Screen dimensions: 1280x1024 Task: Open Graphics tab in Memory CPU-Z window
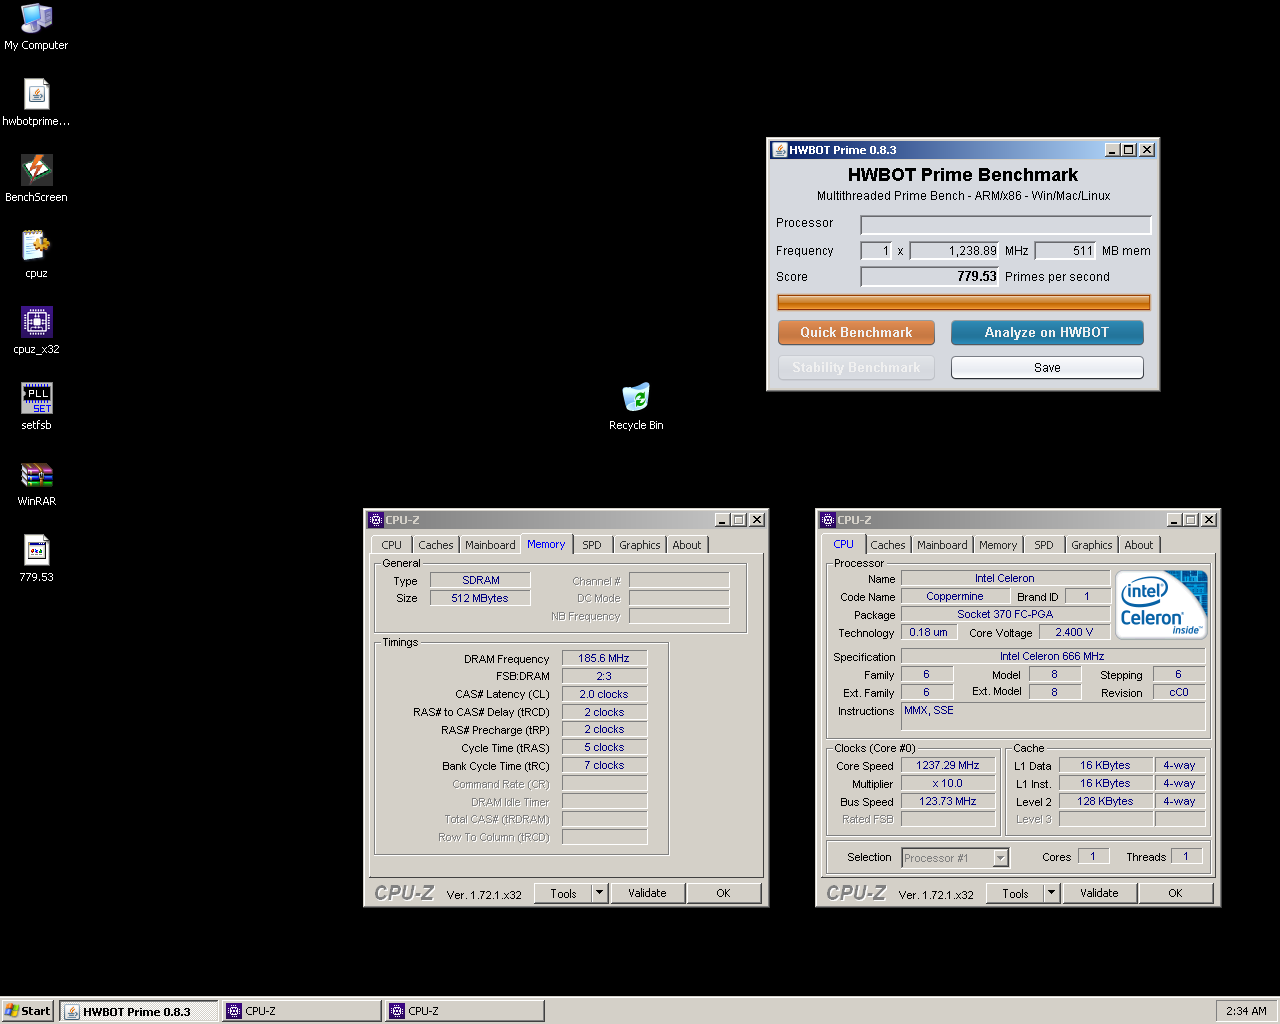(639, 545)
